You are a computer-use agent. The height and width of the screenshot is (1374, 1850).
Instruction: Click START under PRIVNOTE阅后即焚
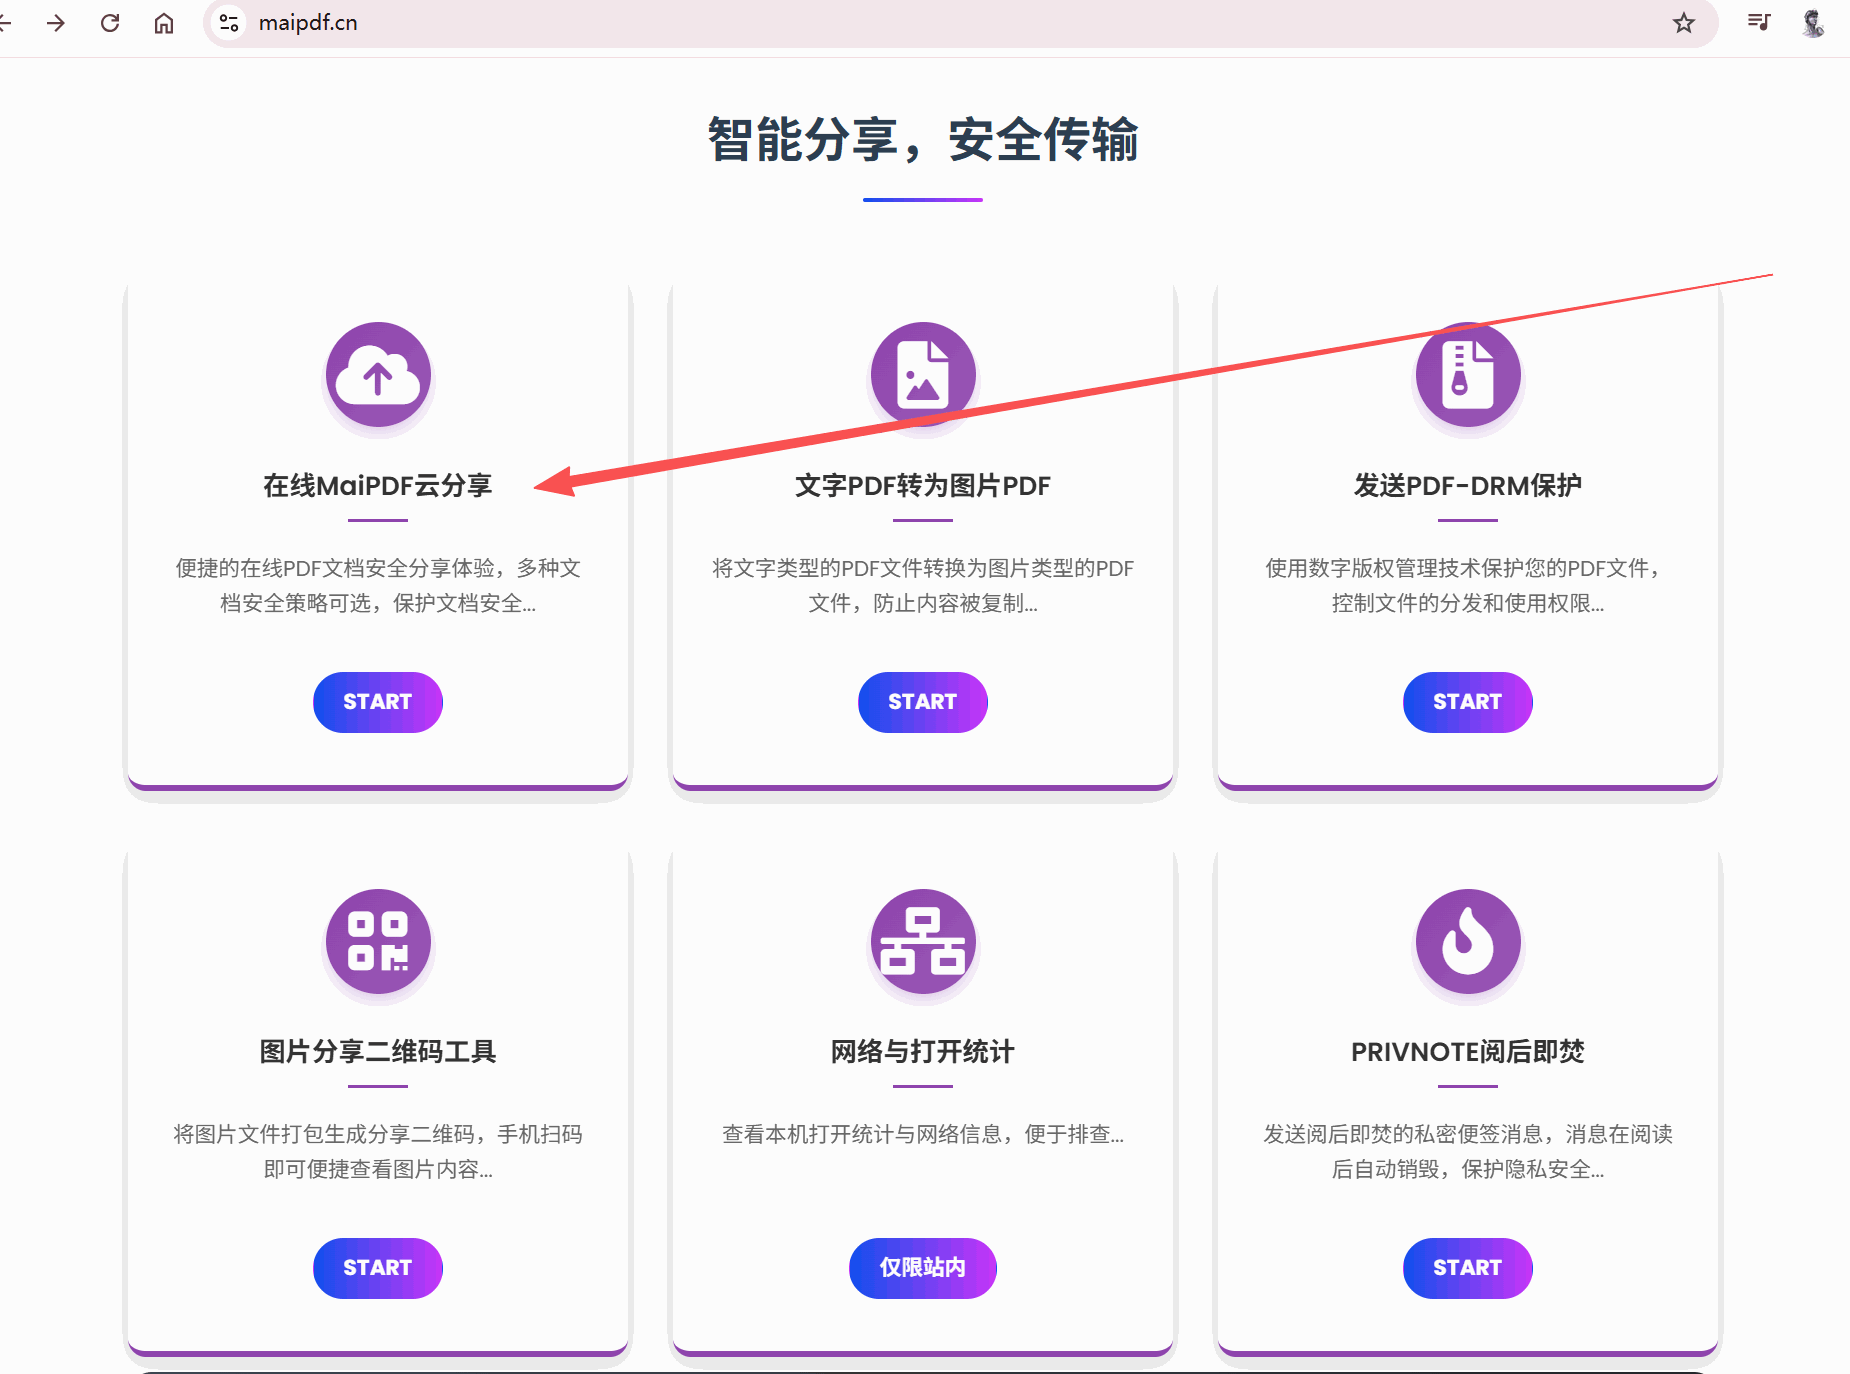click(1467, 1268)
